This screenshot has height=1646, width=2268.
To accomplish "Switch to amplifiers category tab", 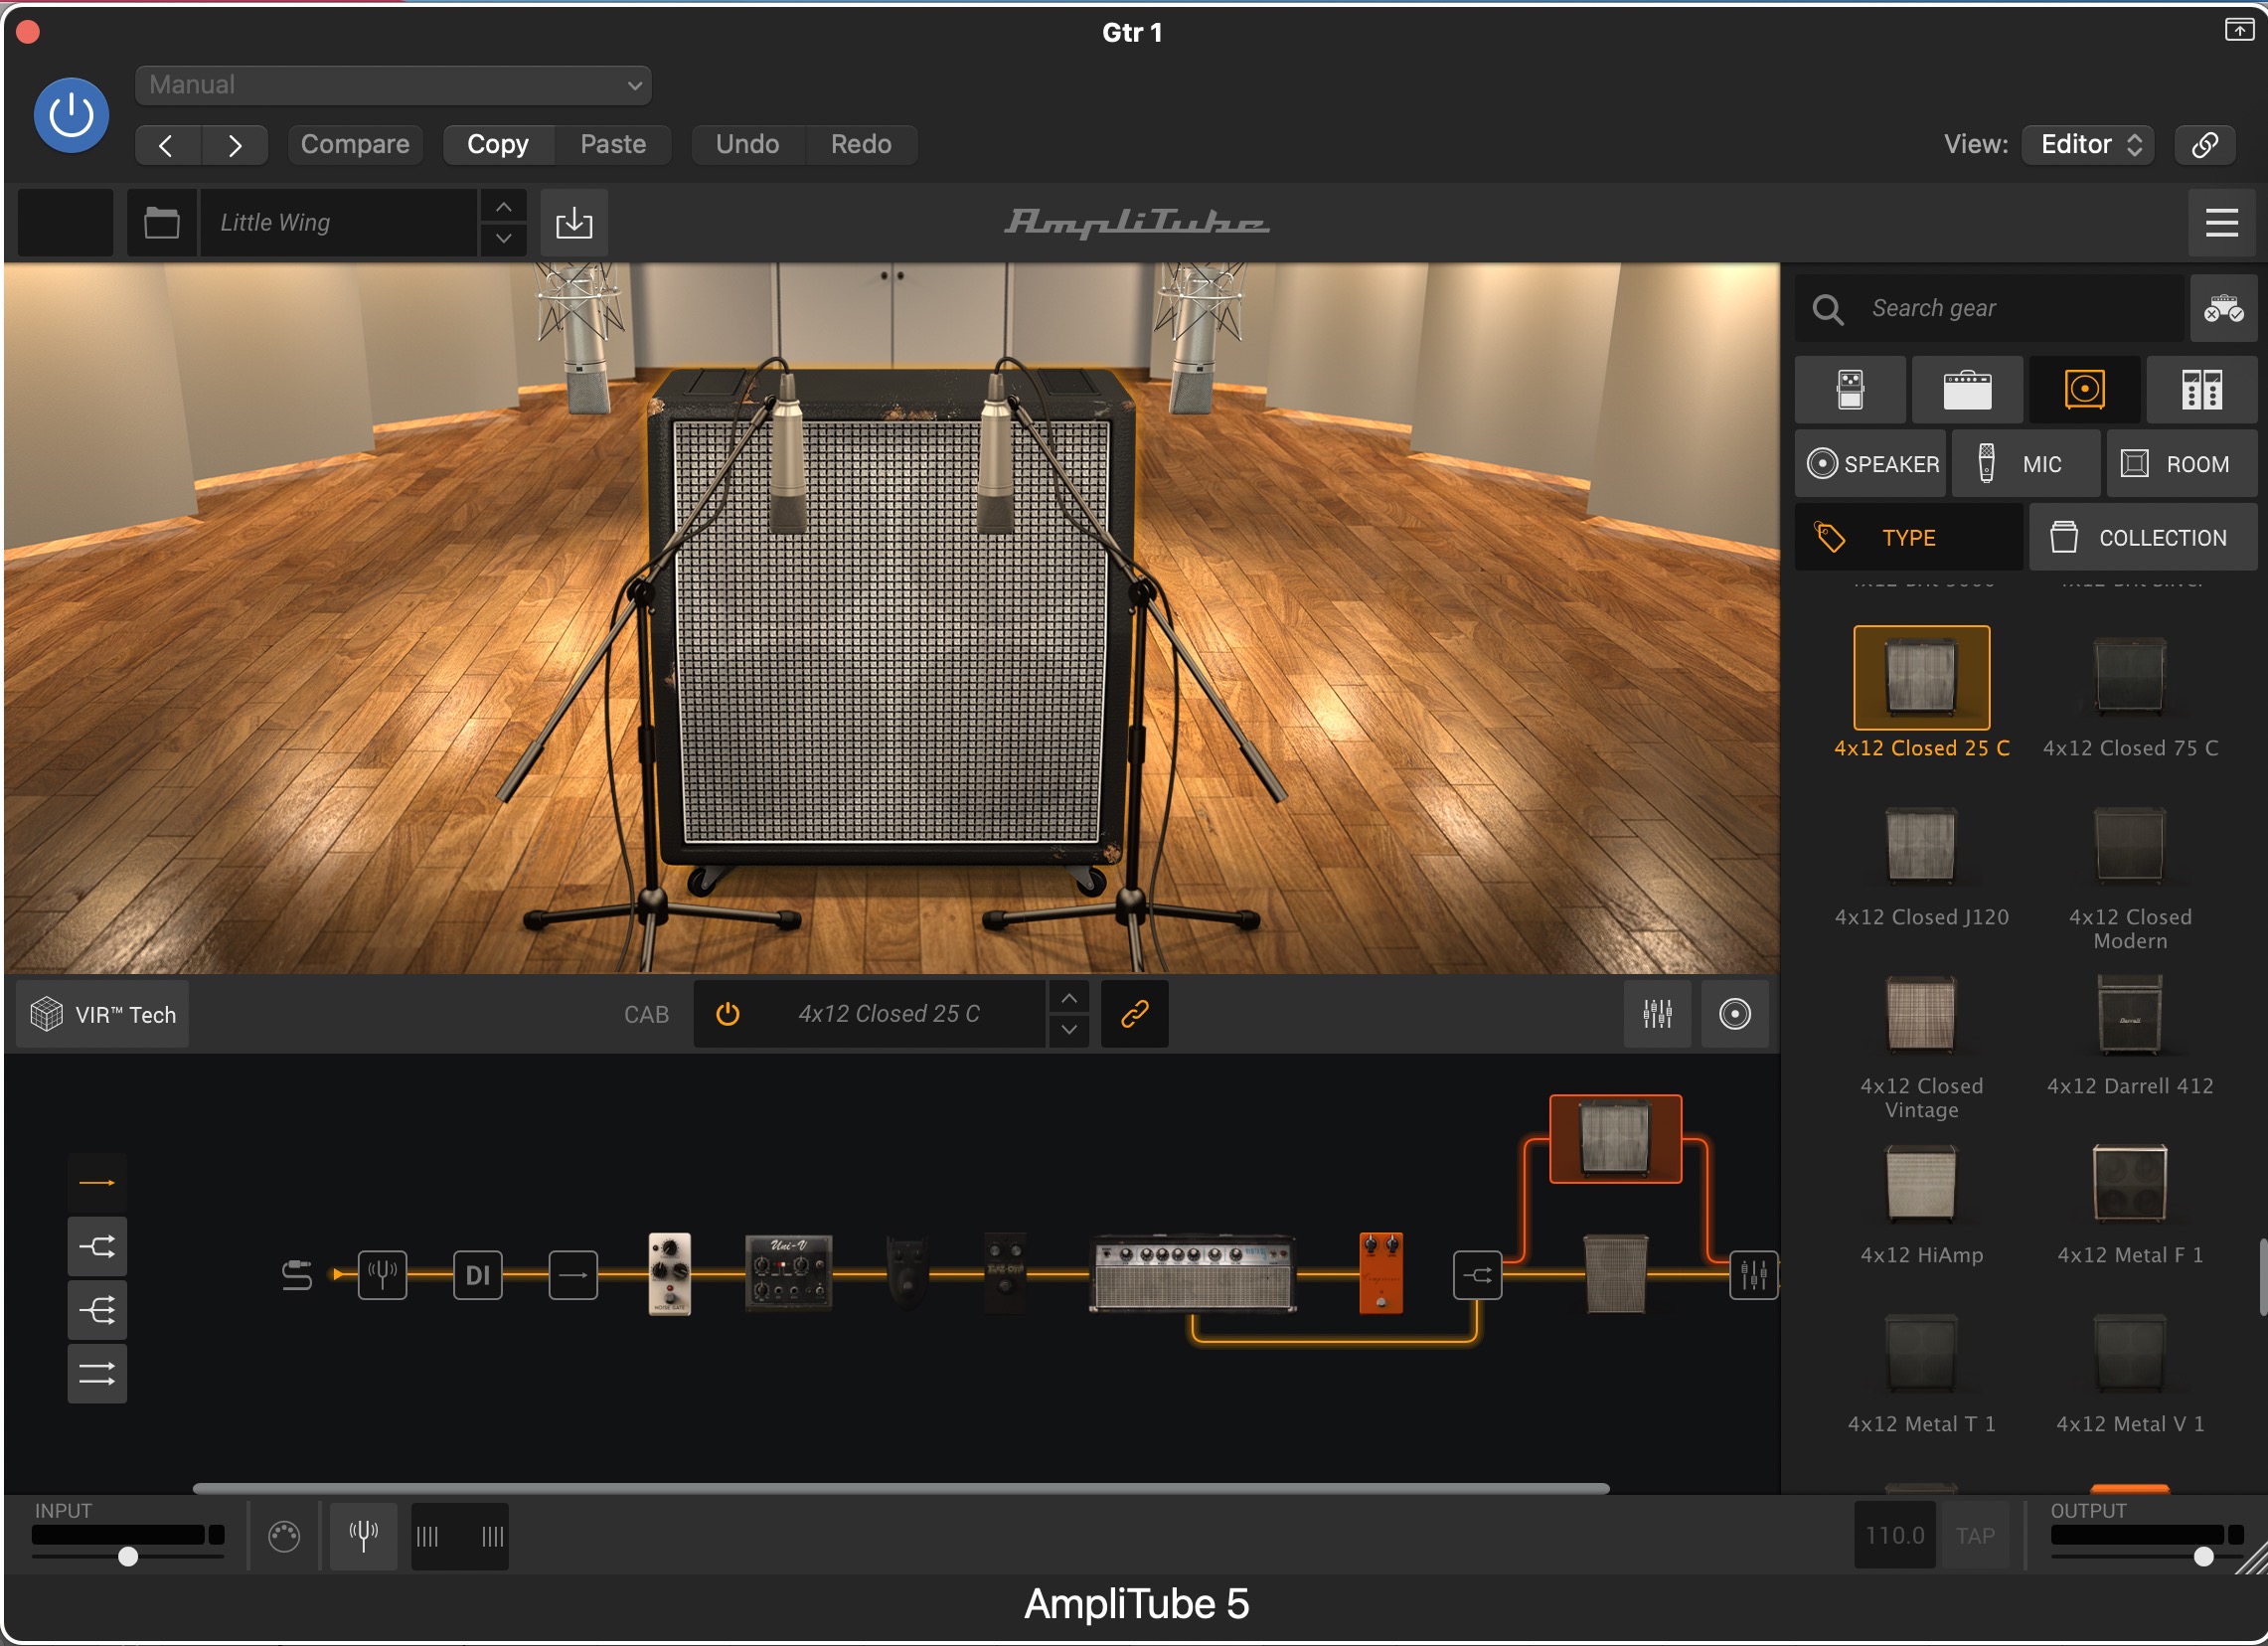I will (1967, 390).
